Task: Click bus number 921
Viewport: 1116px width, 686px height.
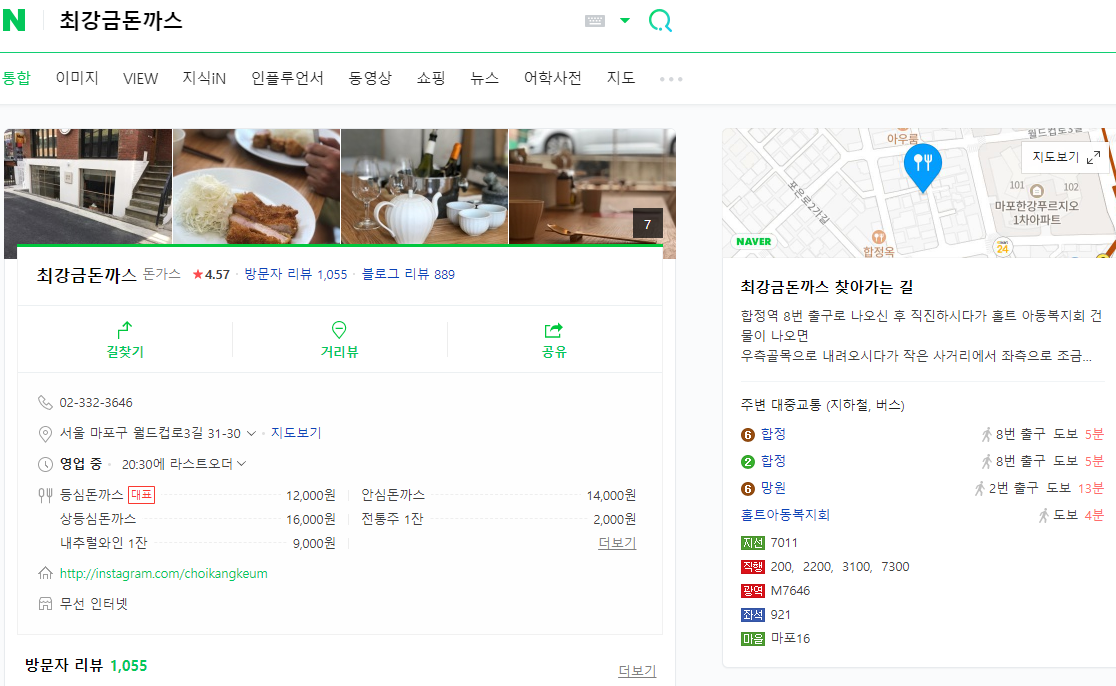Action: pyautogui.click(x=781, y=615)
